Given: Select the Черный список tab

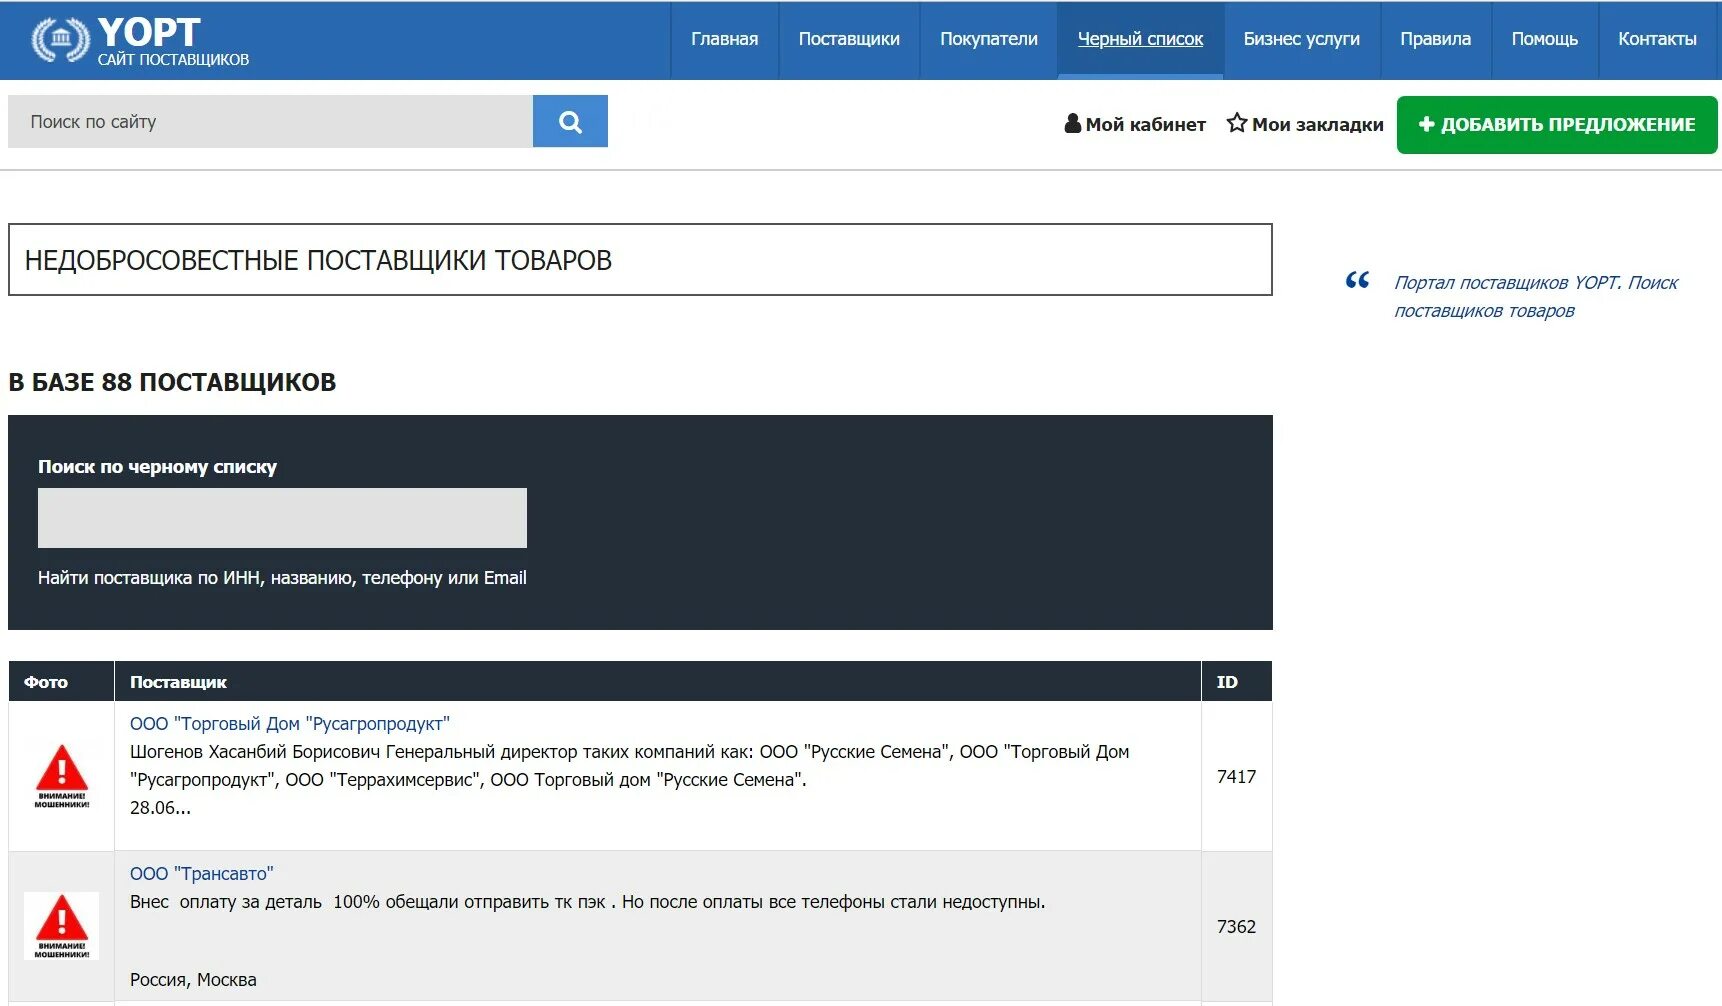Looking at the screenshot, I should click(1140, 40).
